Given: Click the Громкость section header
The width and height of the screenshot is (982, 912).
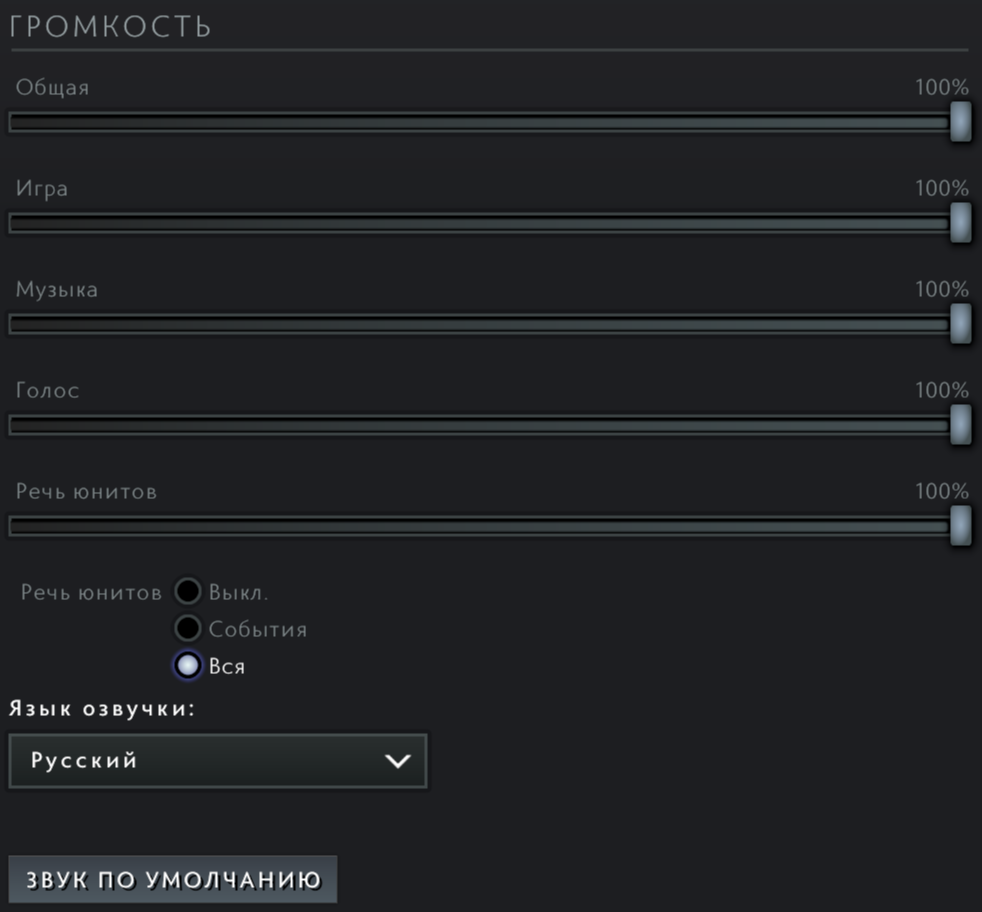Looking at the screenshot, I should [x=111, y=26].
